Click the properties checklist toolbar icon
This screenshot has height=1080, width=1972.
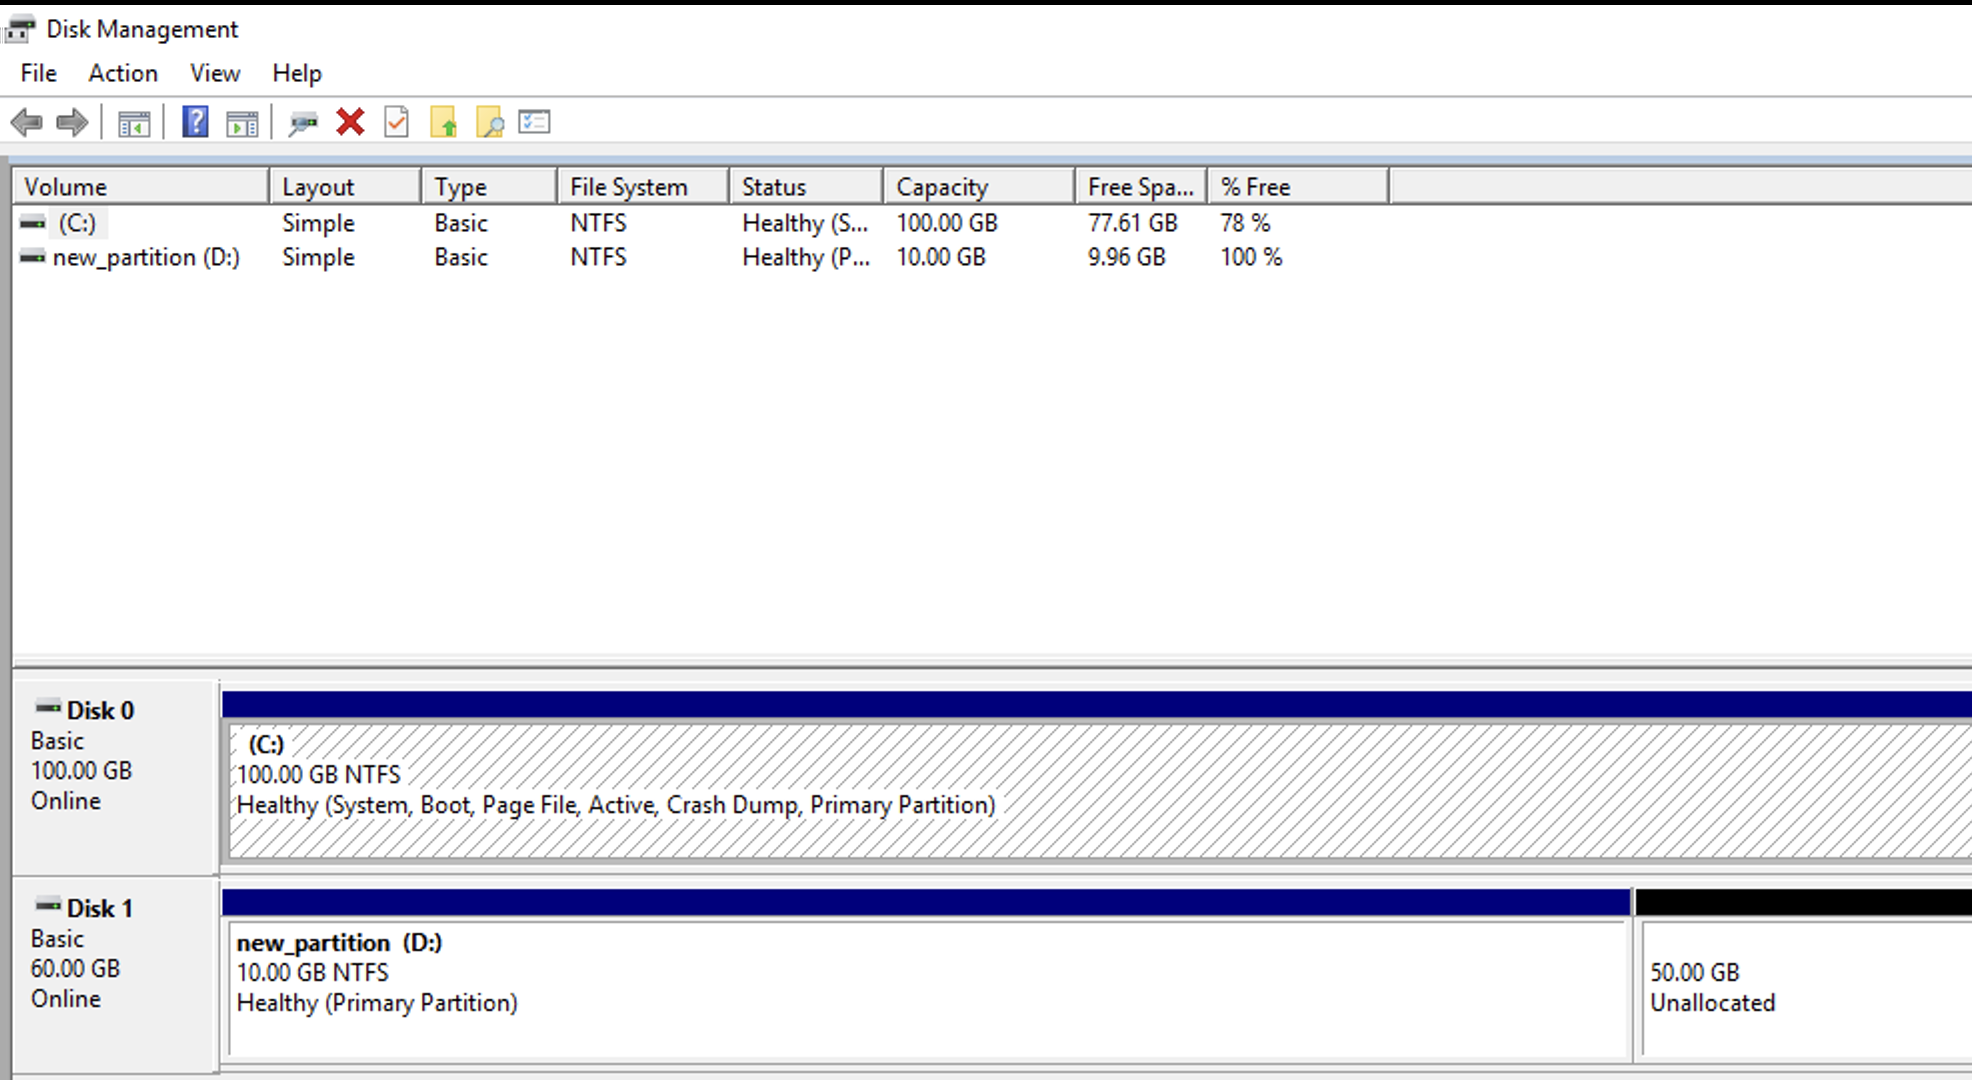click(x=533, y=122)
